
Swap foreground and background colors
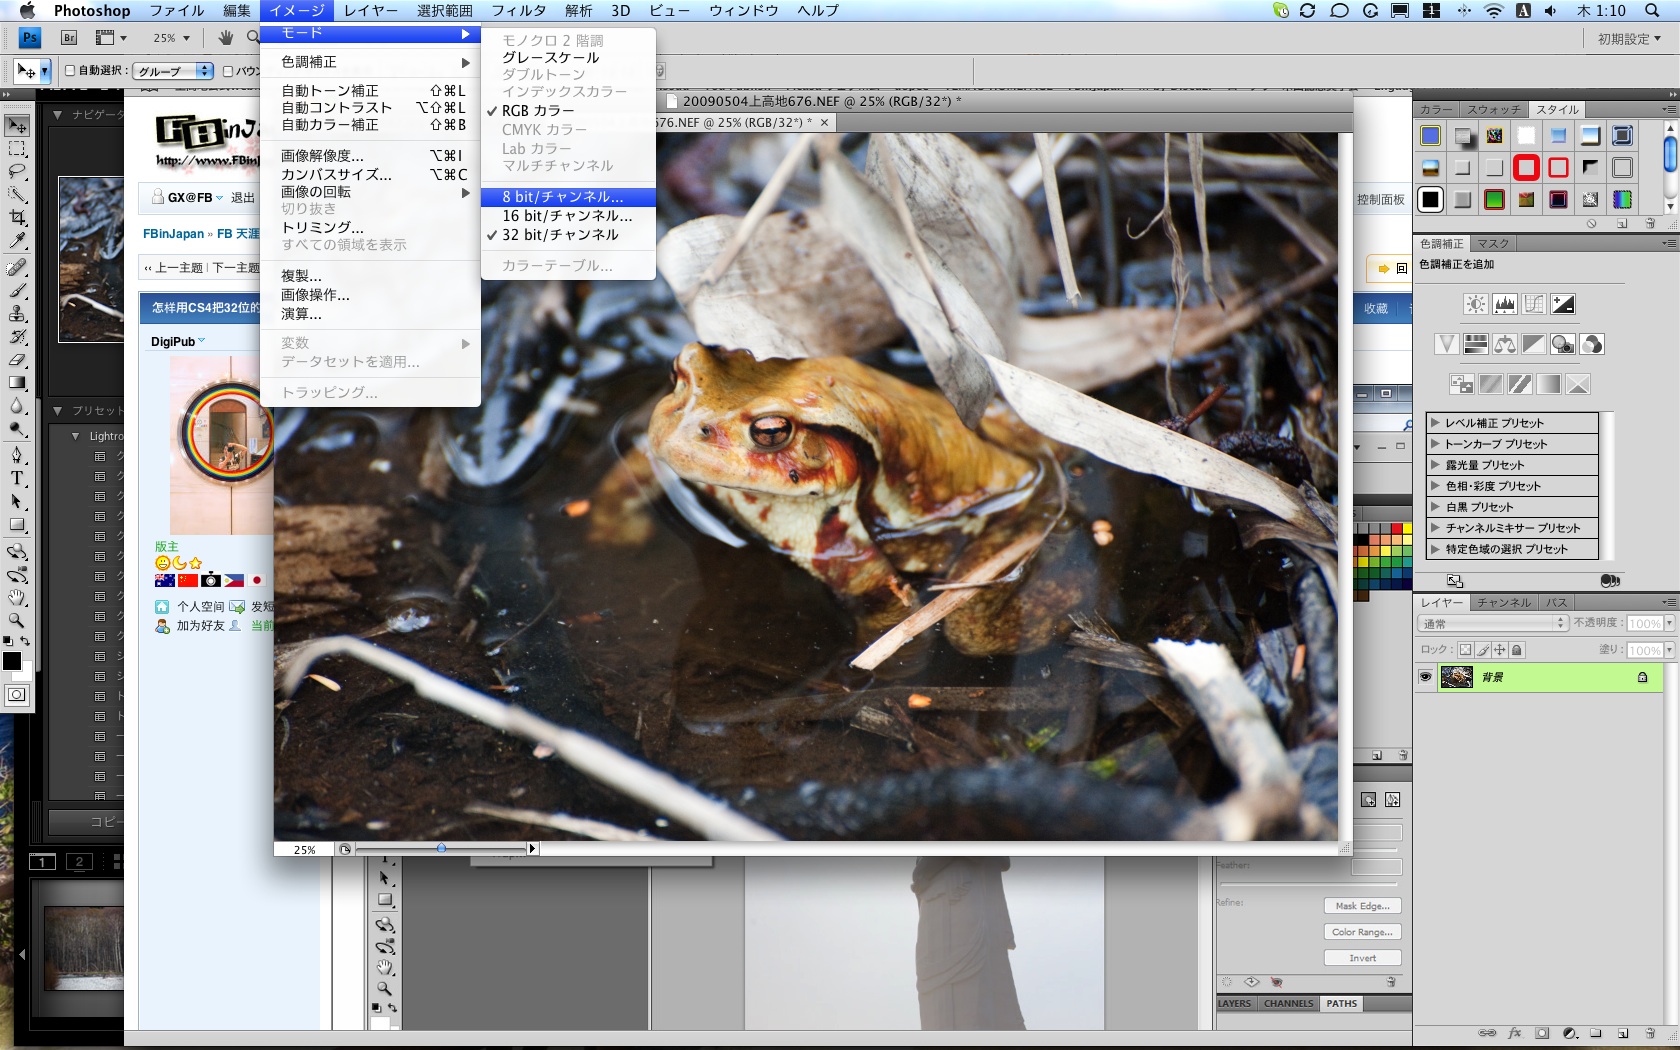pyautogui.click(x=25, y=641)
